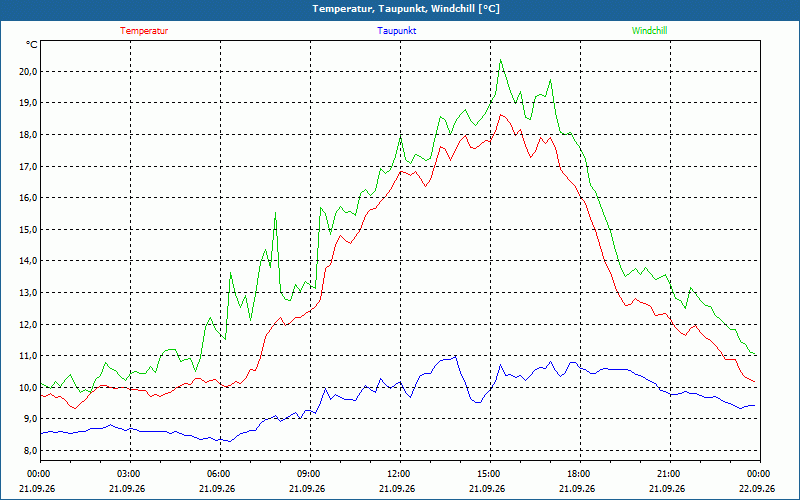Click the chart title 'Temperatur, Taupunkt, Windchill [°C]'
This screenshot has width=800, height=500.
(406, 9)
